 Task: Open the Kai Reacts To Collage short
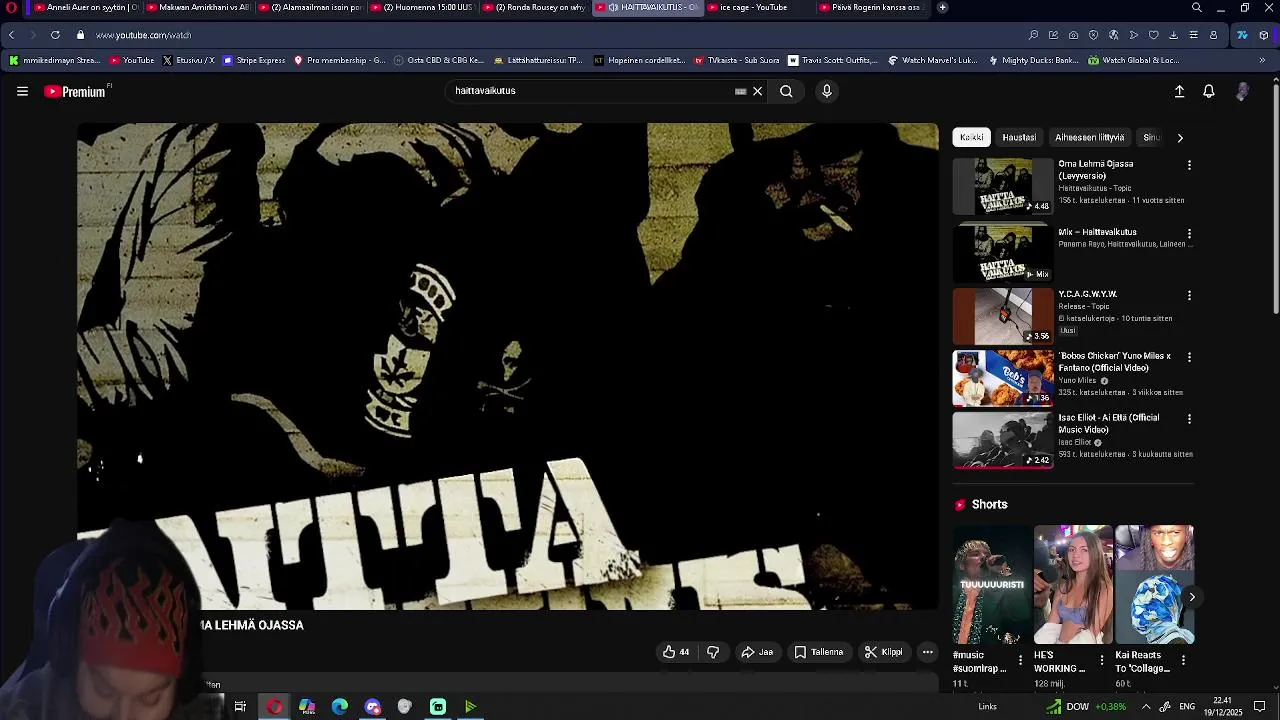click(x=1154, y=585)
